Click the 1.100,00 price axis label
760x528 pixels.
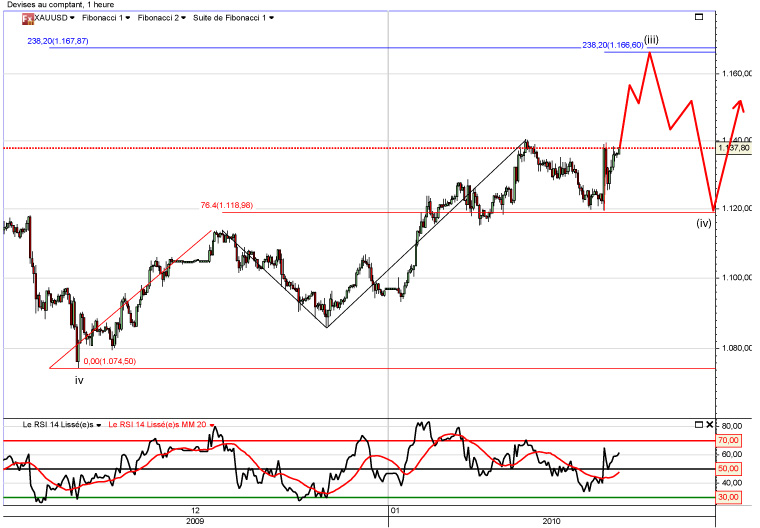[x=737, y=278]
